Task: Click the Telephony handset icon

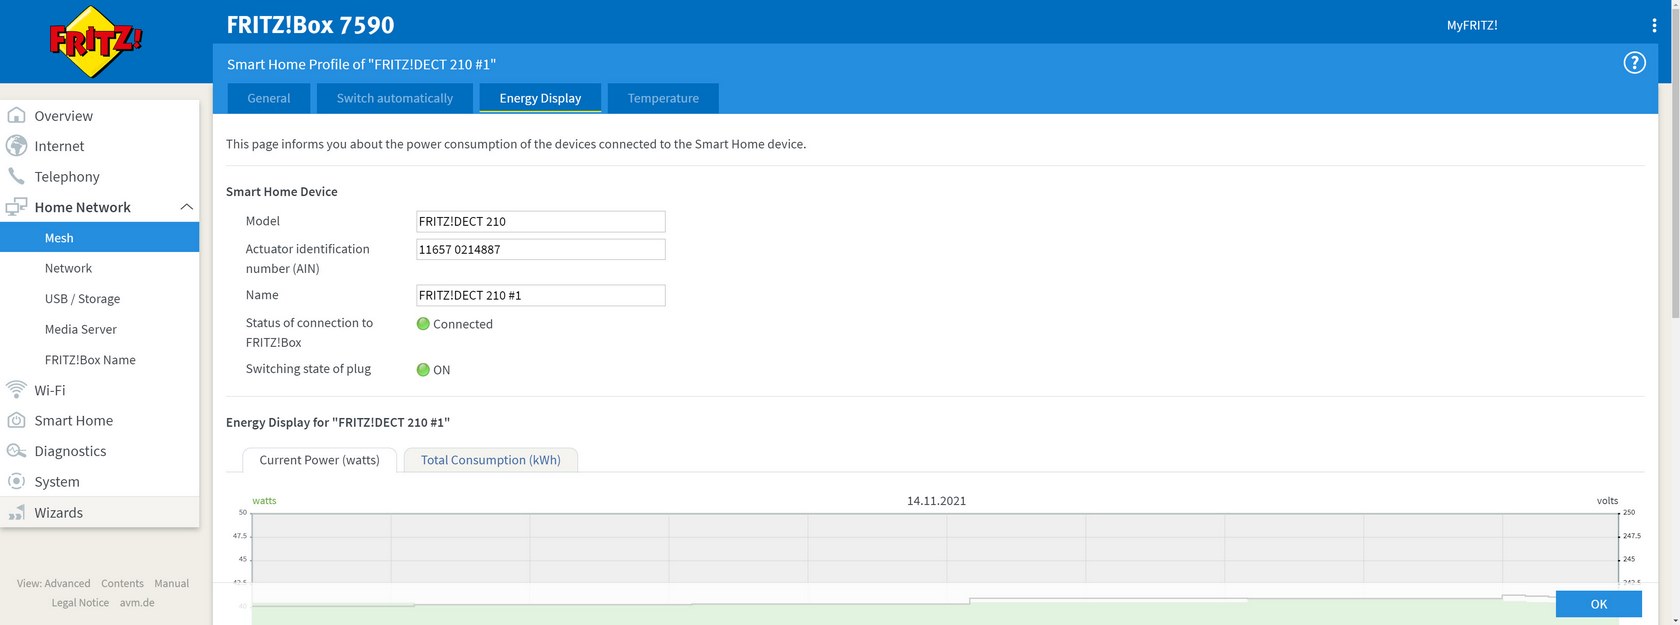Action: pos(16,176)
